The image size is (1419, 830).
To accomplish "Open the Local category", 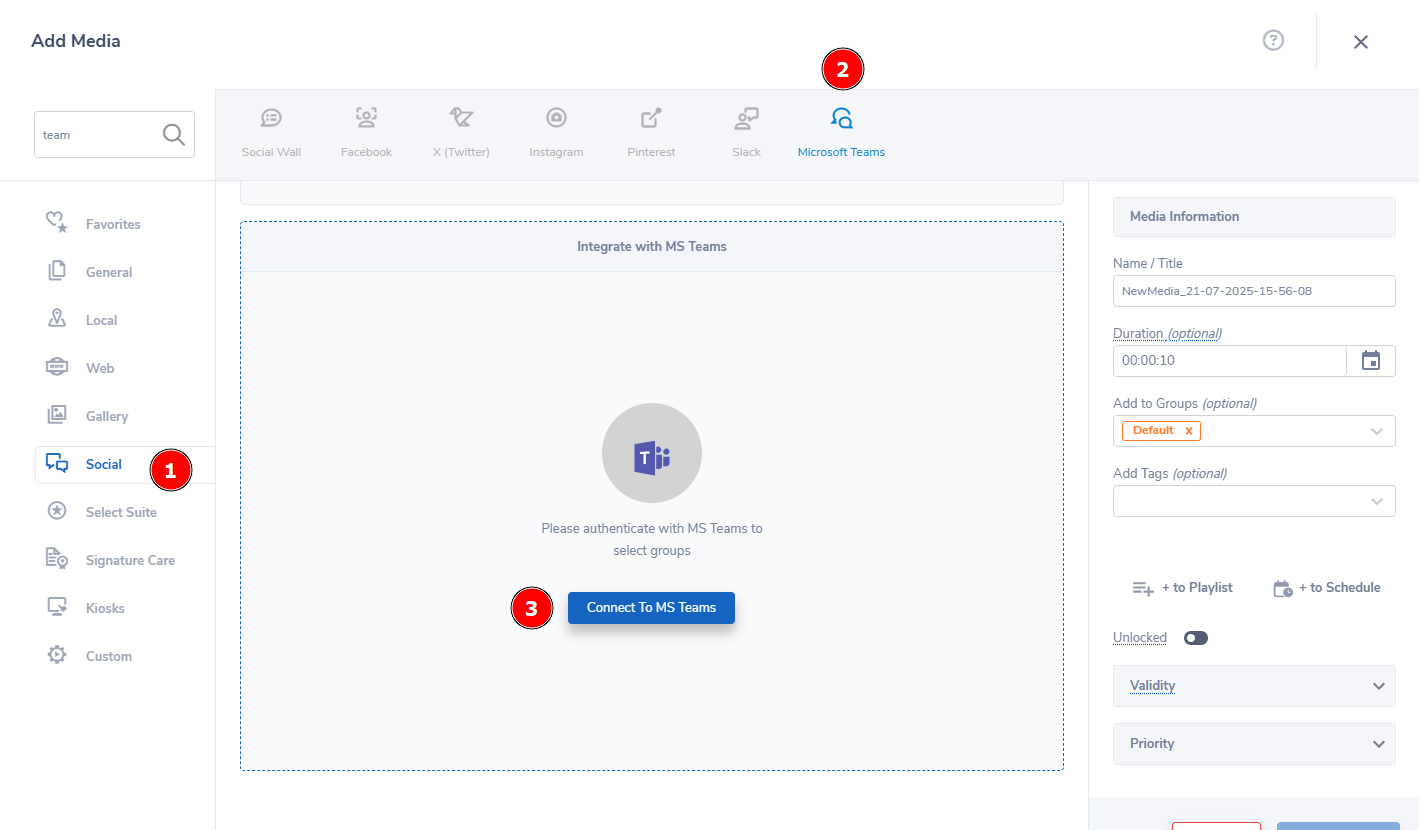I will [102, 320].
